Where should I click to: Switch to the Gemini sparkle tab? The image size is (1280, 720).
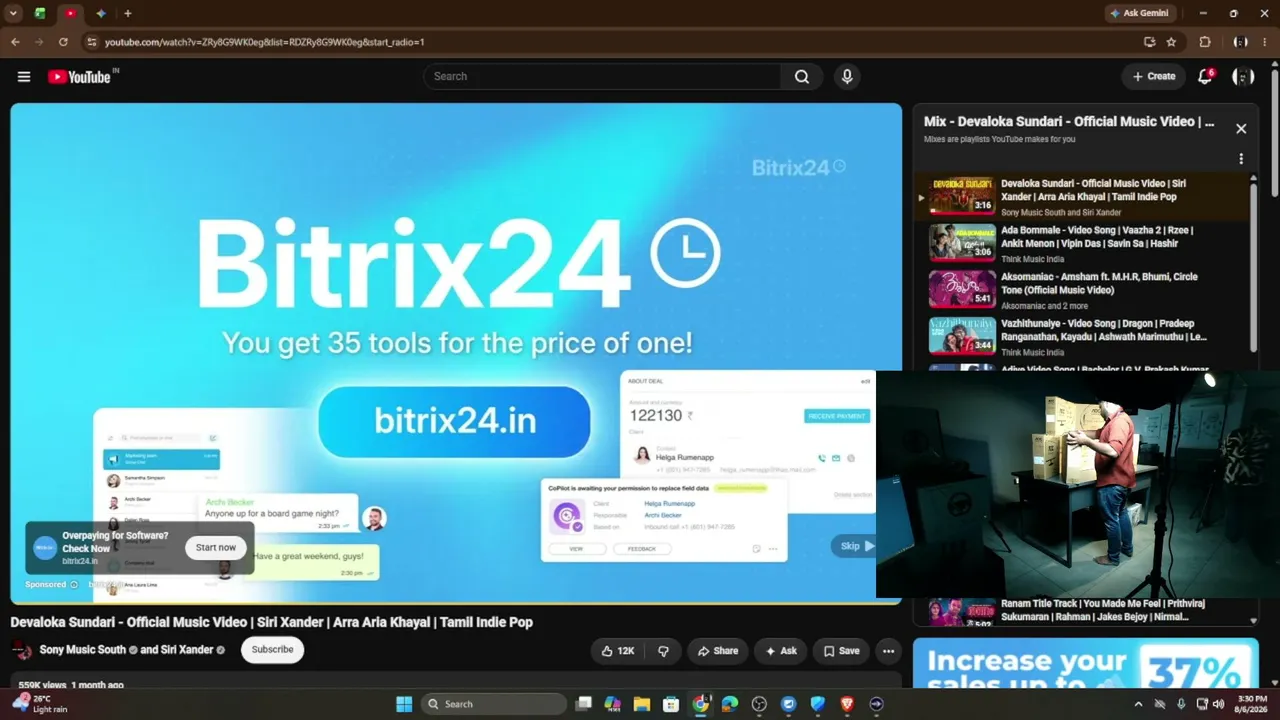[x=101, y=14]
